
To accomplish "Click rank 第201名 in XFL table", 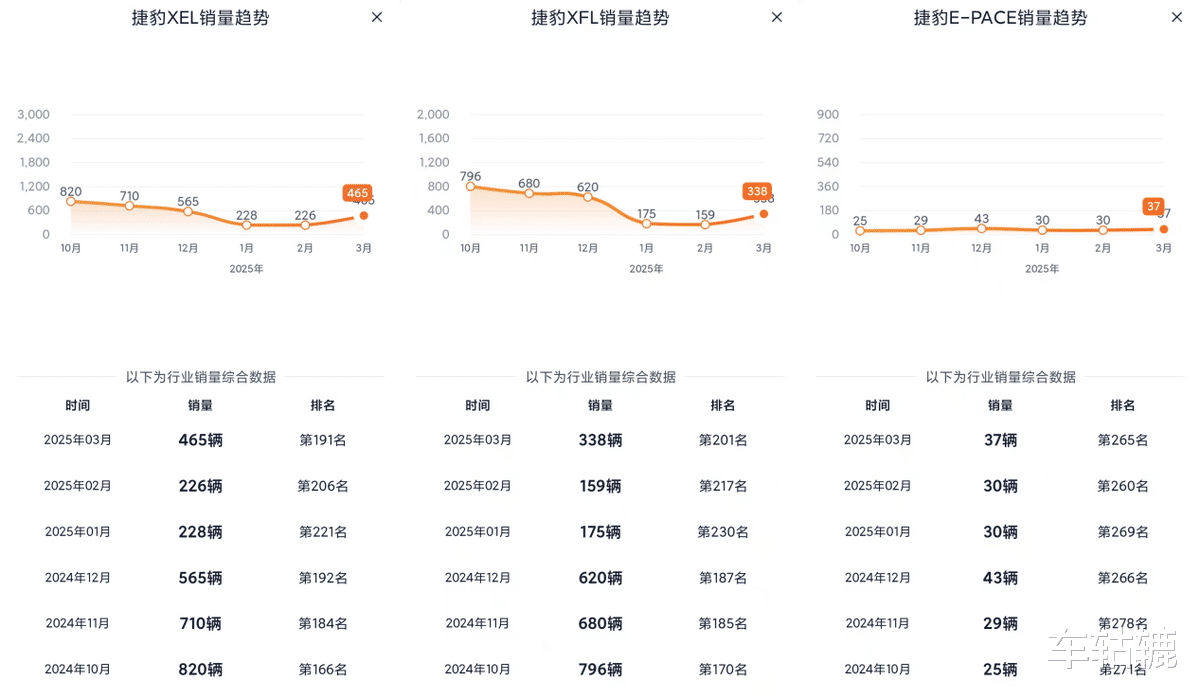I will tap(723, 440).
